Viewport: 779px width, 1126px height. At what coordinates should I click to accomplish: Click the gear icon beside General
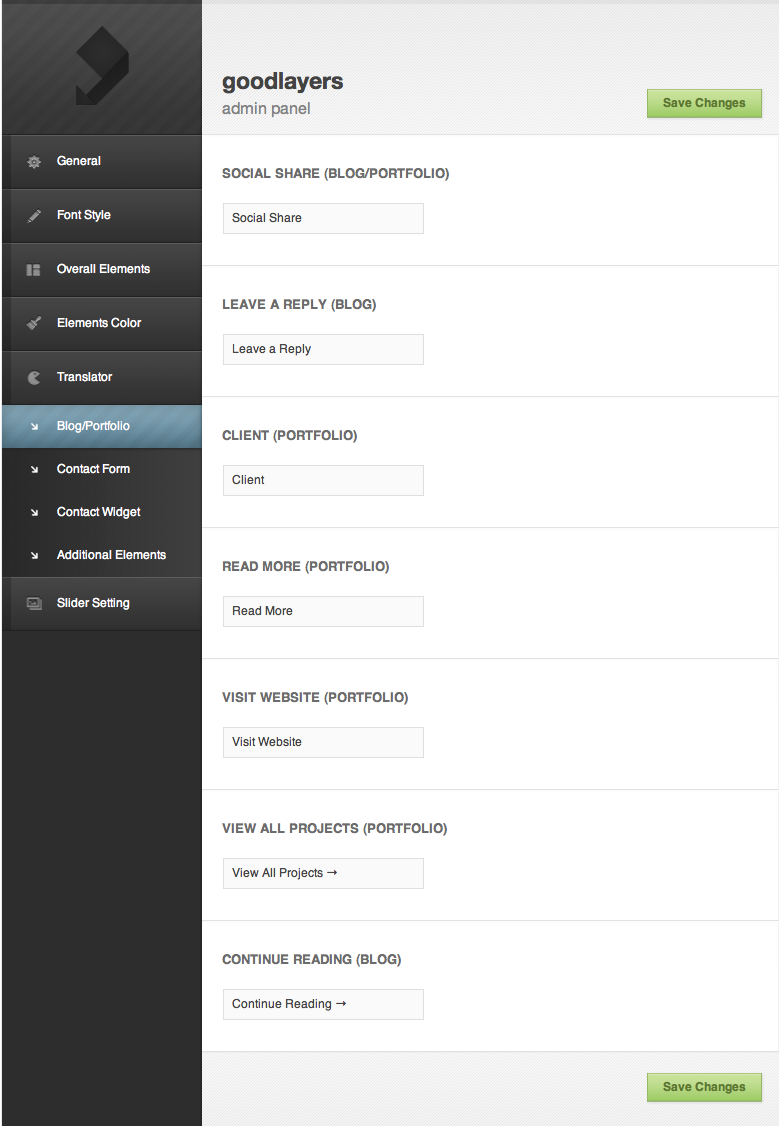(34, 162)
